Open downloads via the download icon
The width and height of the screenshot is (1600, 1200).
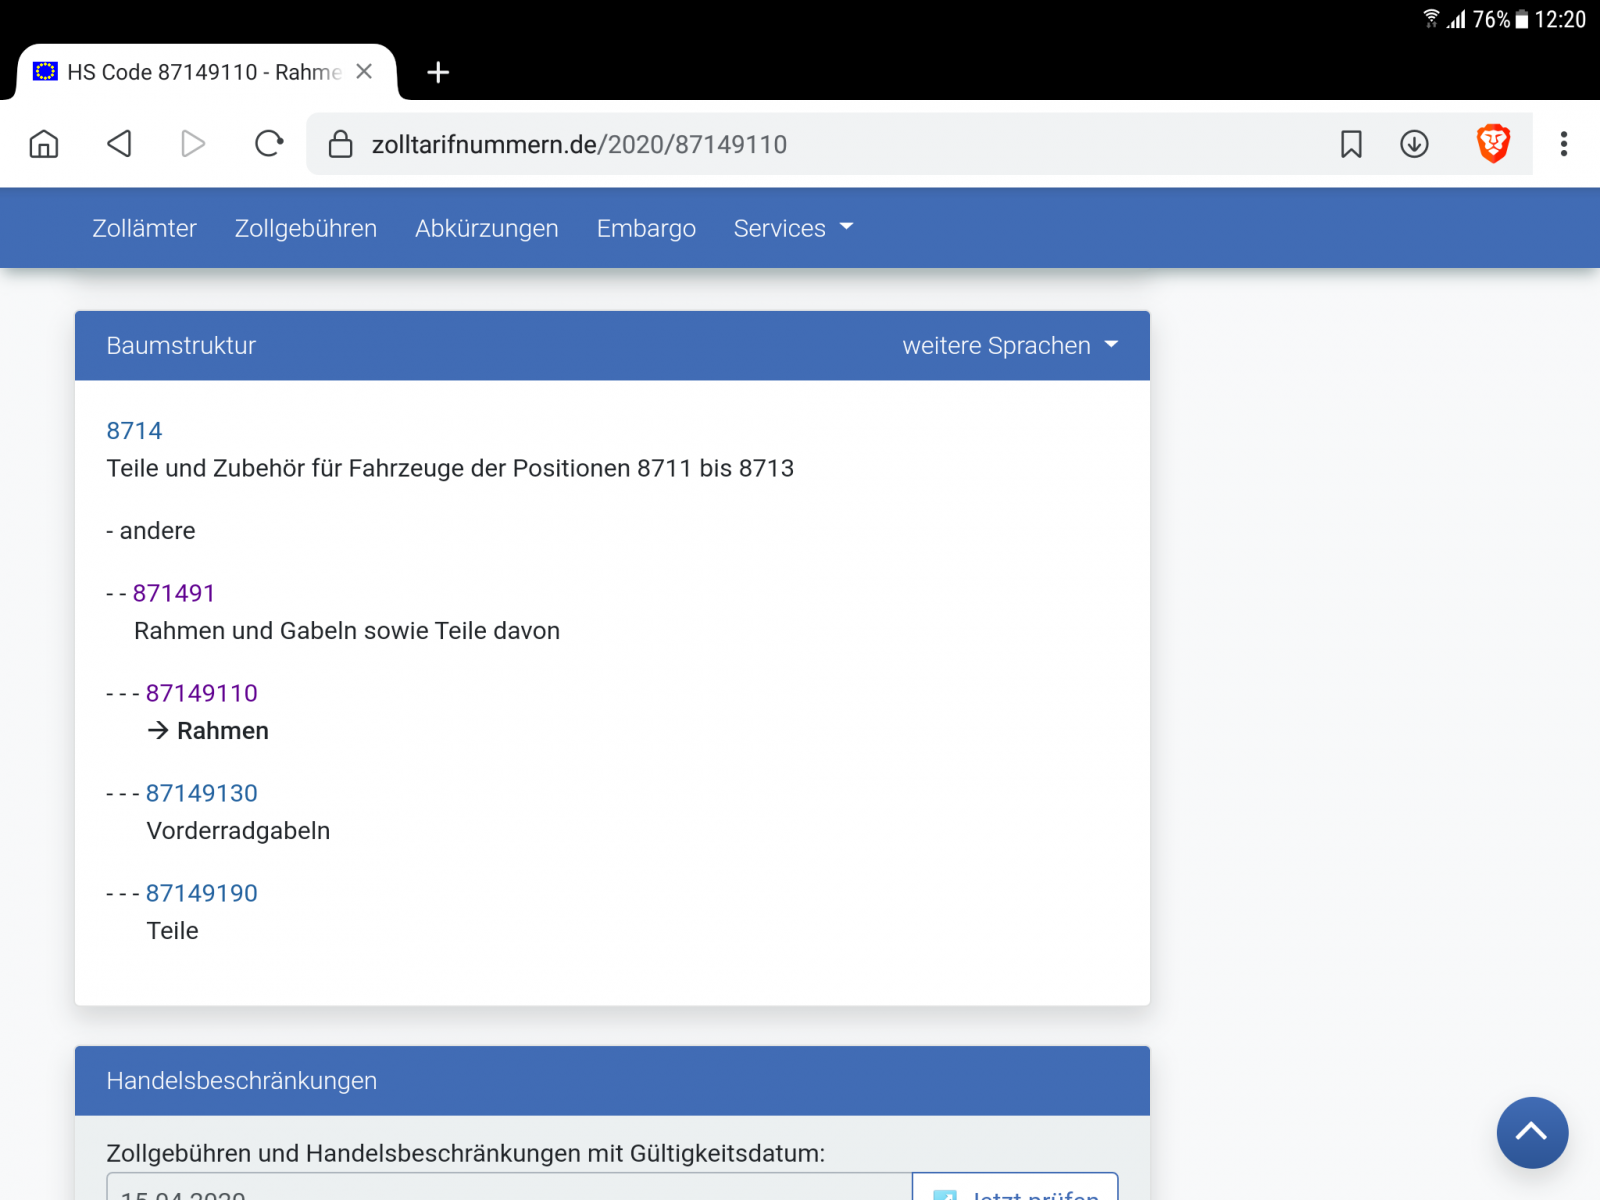pos(1414,144)
